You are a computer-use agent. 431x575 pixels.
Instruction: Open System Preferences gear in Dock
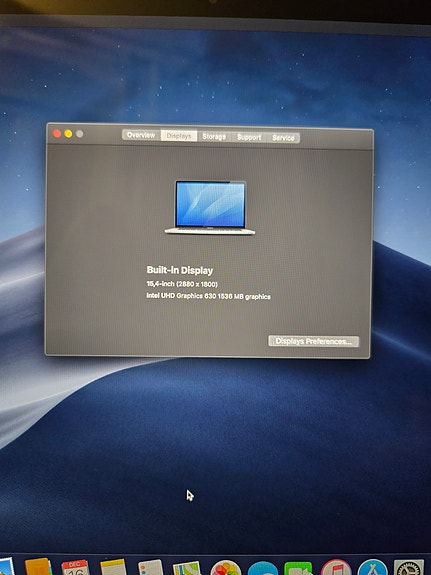click(409, 568)
